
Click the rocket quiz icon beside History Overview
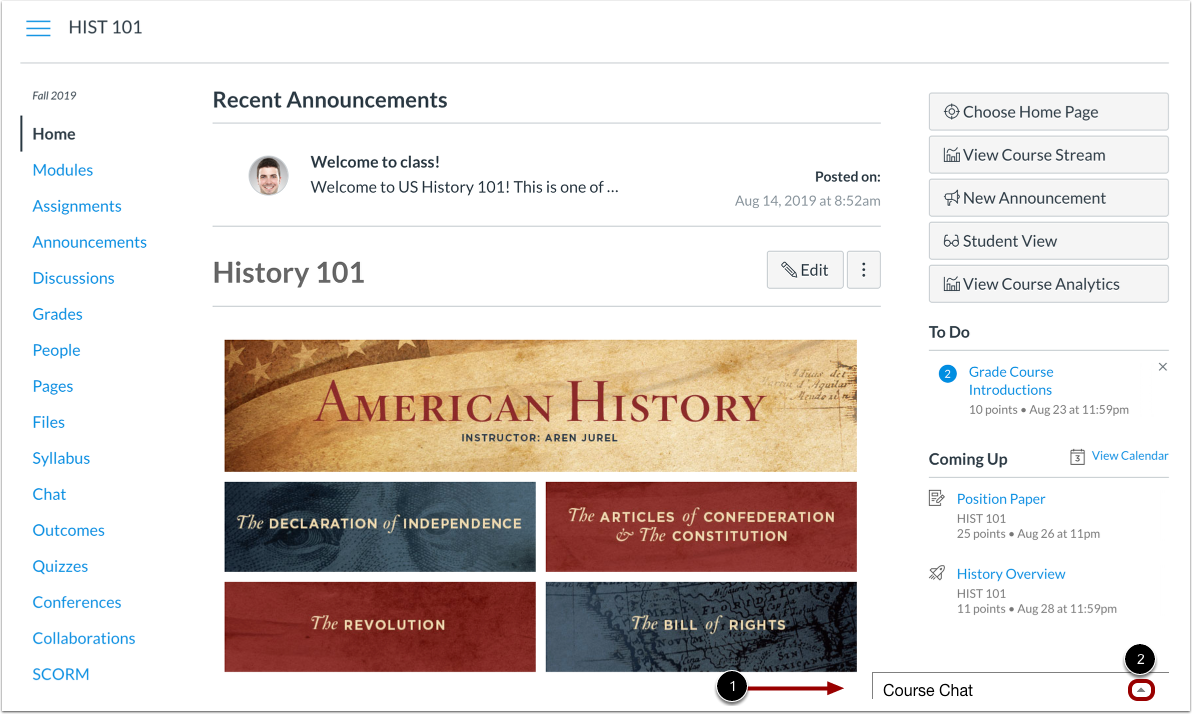(x=937, y=573)
